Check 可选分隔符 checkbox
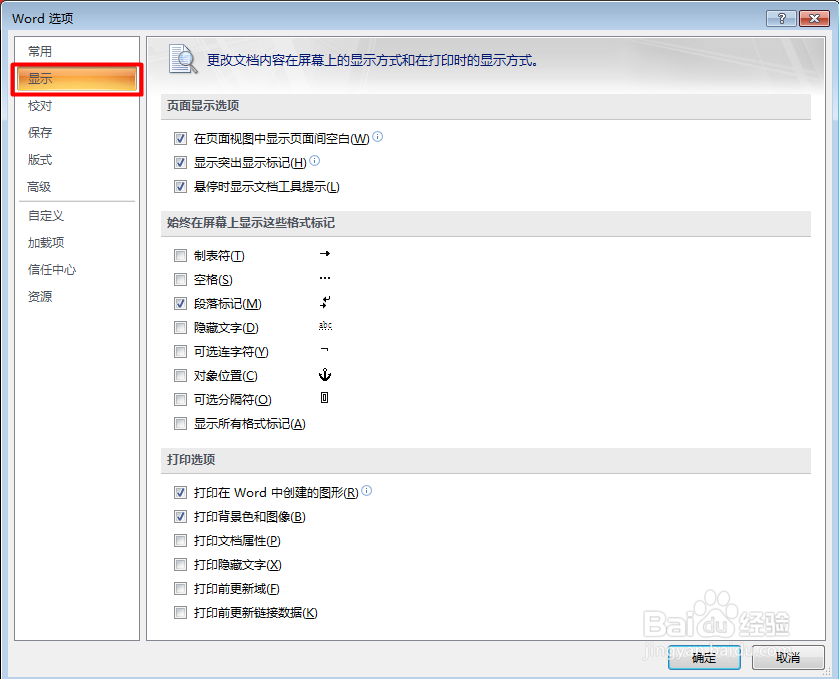The image size is (839, 679). coord(180,400)
